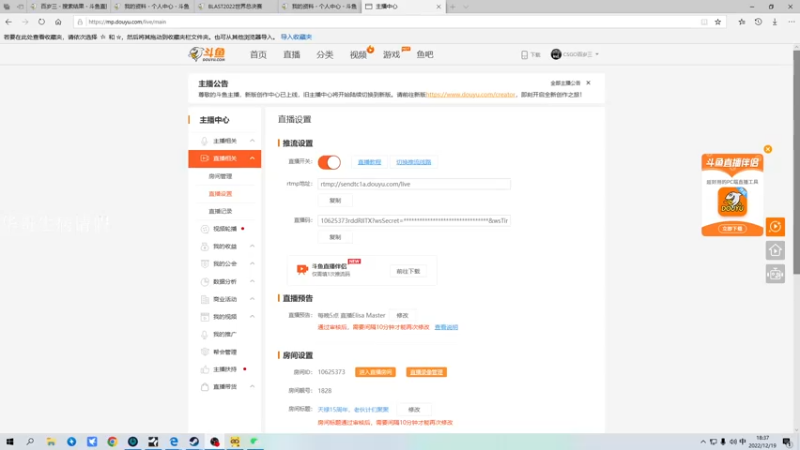Image resolution: width=800 pixels, height=450 pixels.
Task: Open the 鱼吧 nav item
Action: [424, 55]
